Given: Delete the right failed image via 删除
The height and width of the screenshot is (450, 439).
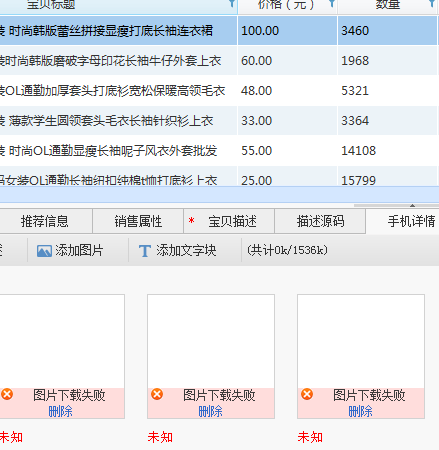Looking at the screenshot, I should click(x=360, y=411).
